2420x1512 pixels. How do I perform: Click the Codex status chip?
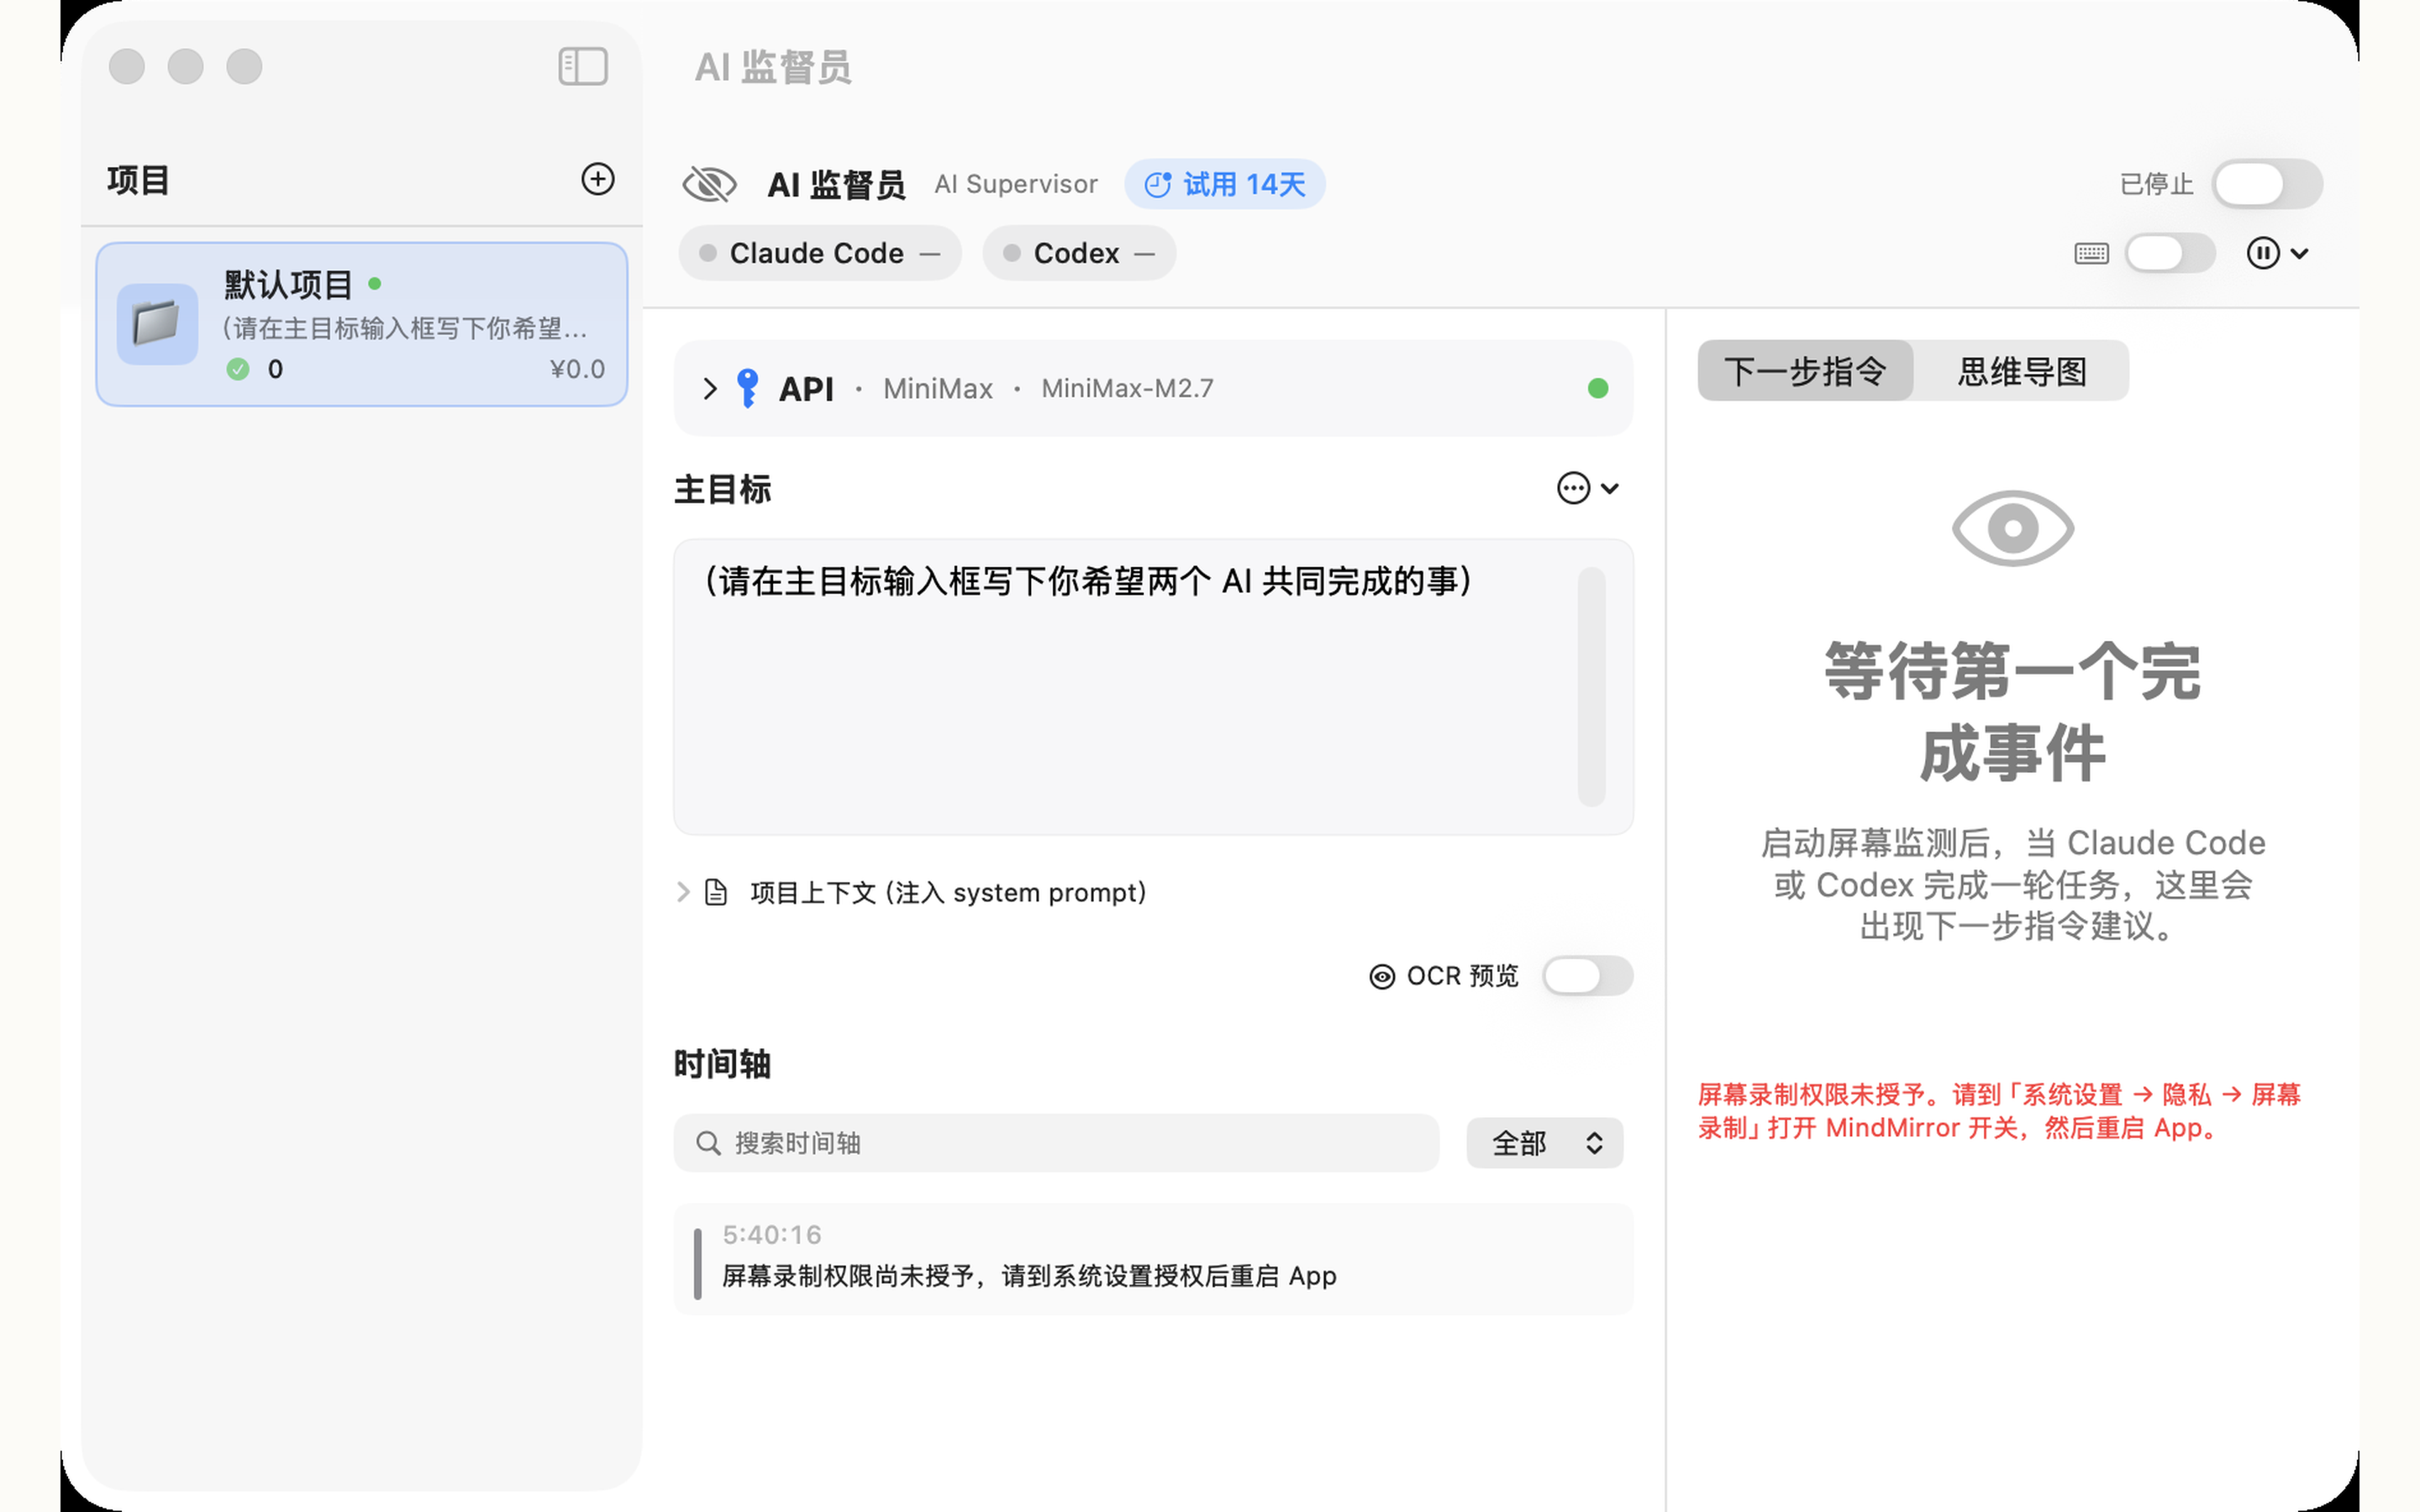1079,253
